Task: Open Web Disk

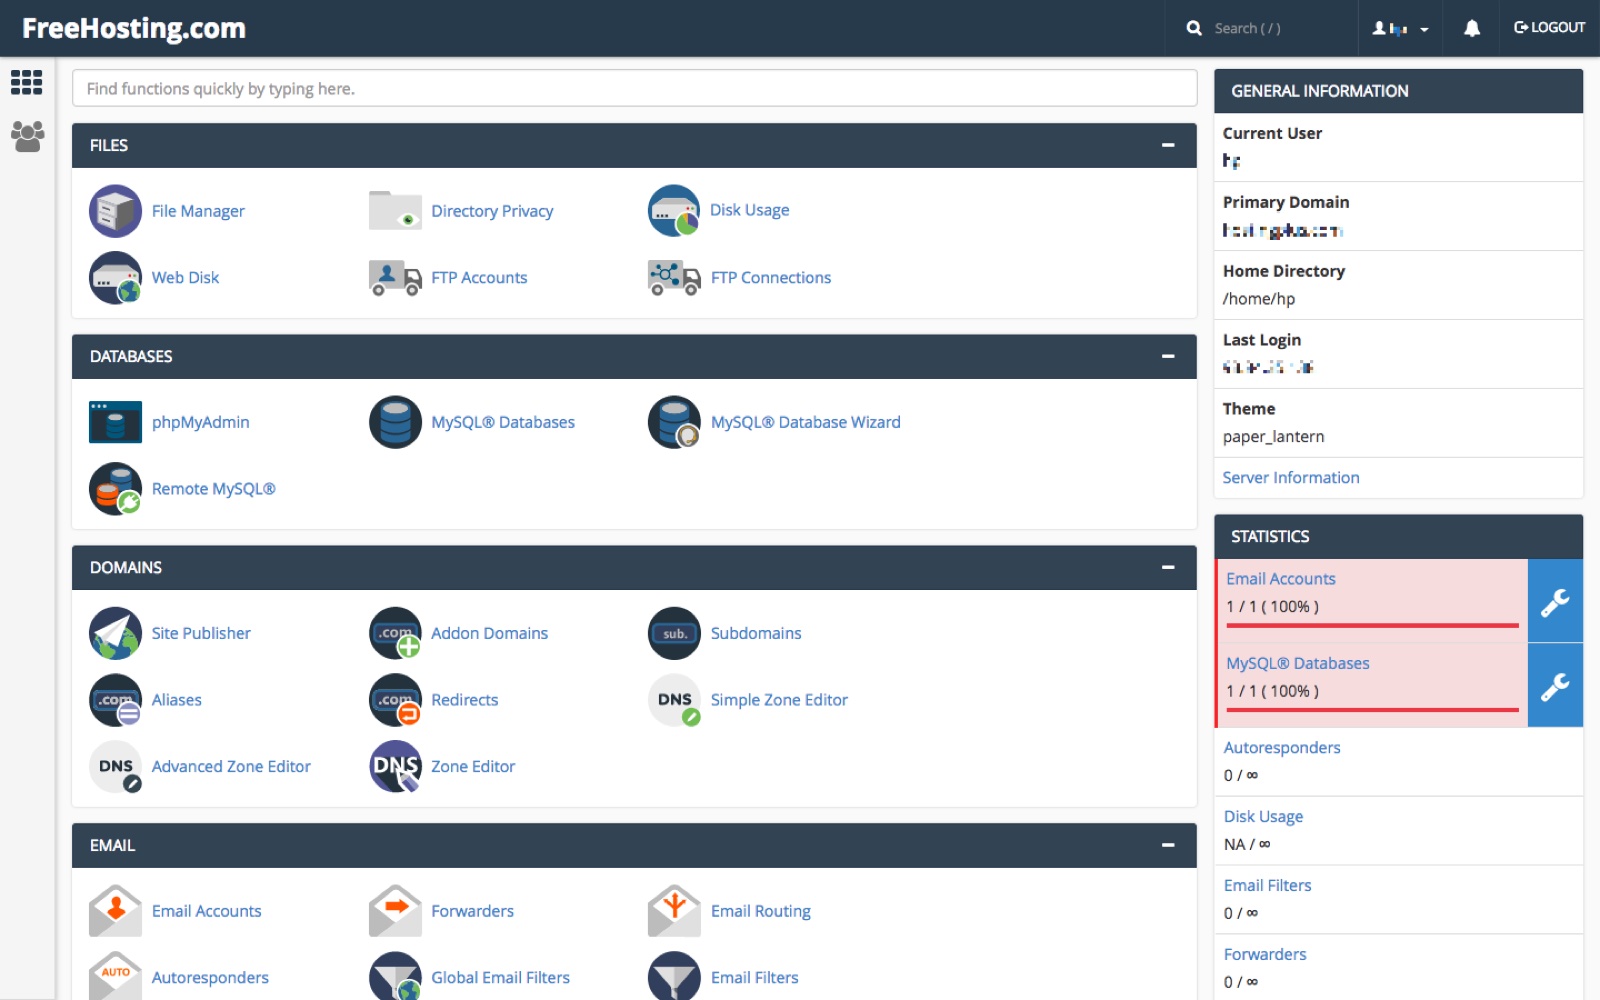Action: coord(185,277)
